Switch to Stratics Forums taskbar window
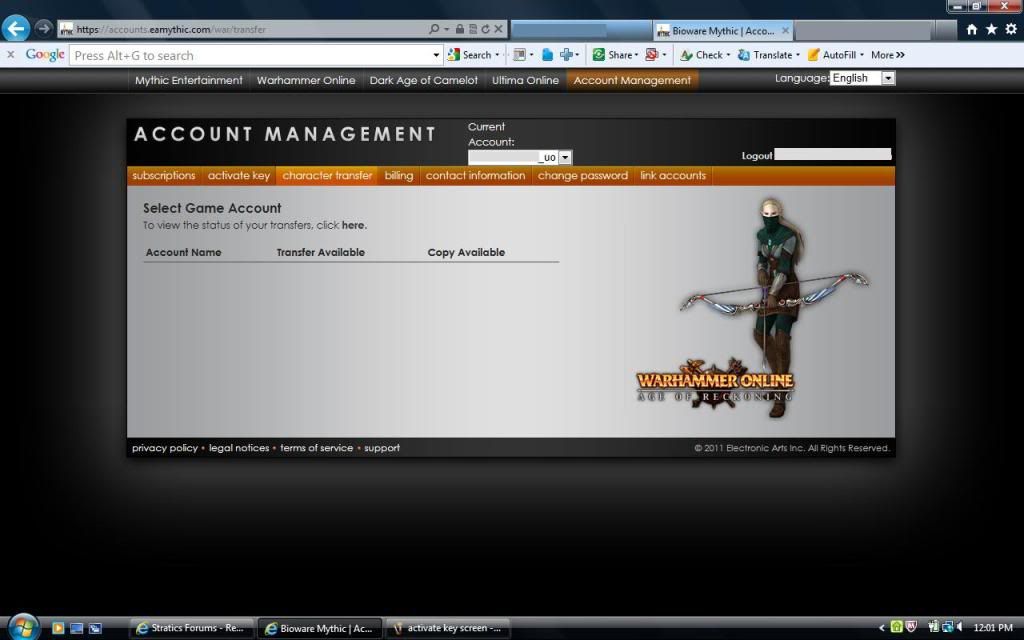The height and width of the screenshot is (640, 1024). coord(190,628)
